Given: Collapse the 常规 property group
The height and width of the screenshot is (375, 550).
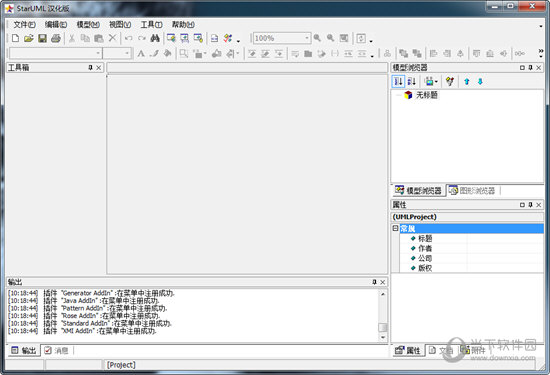Looking at the screenshot, I should tap(395, 228).
